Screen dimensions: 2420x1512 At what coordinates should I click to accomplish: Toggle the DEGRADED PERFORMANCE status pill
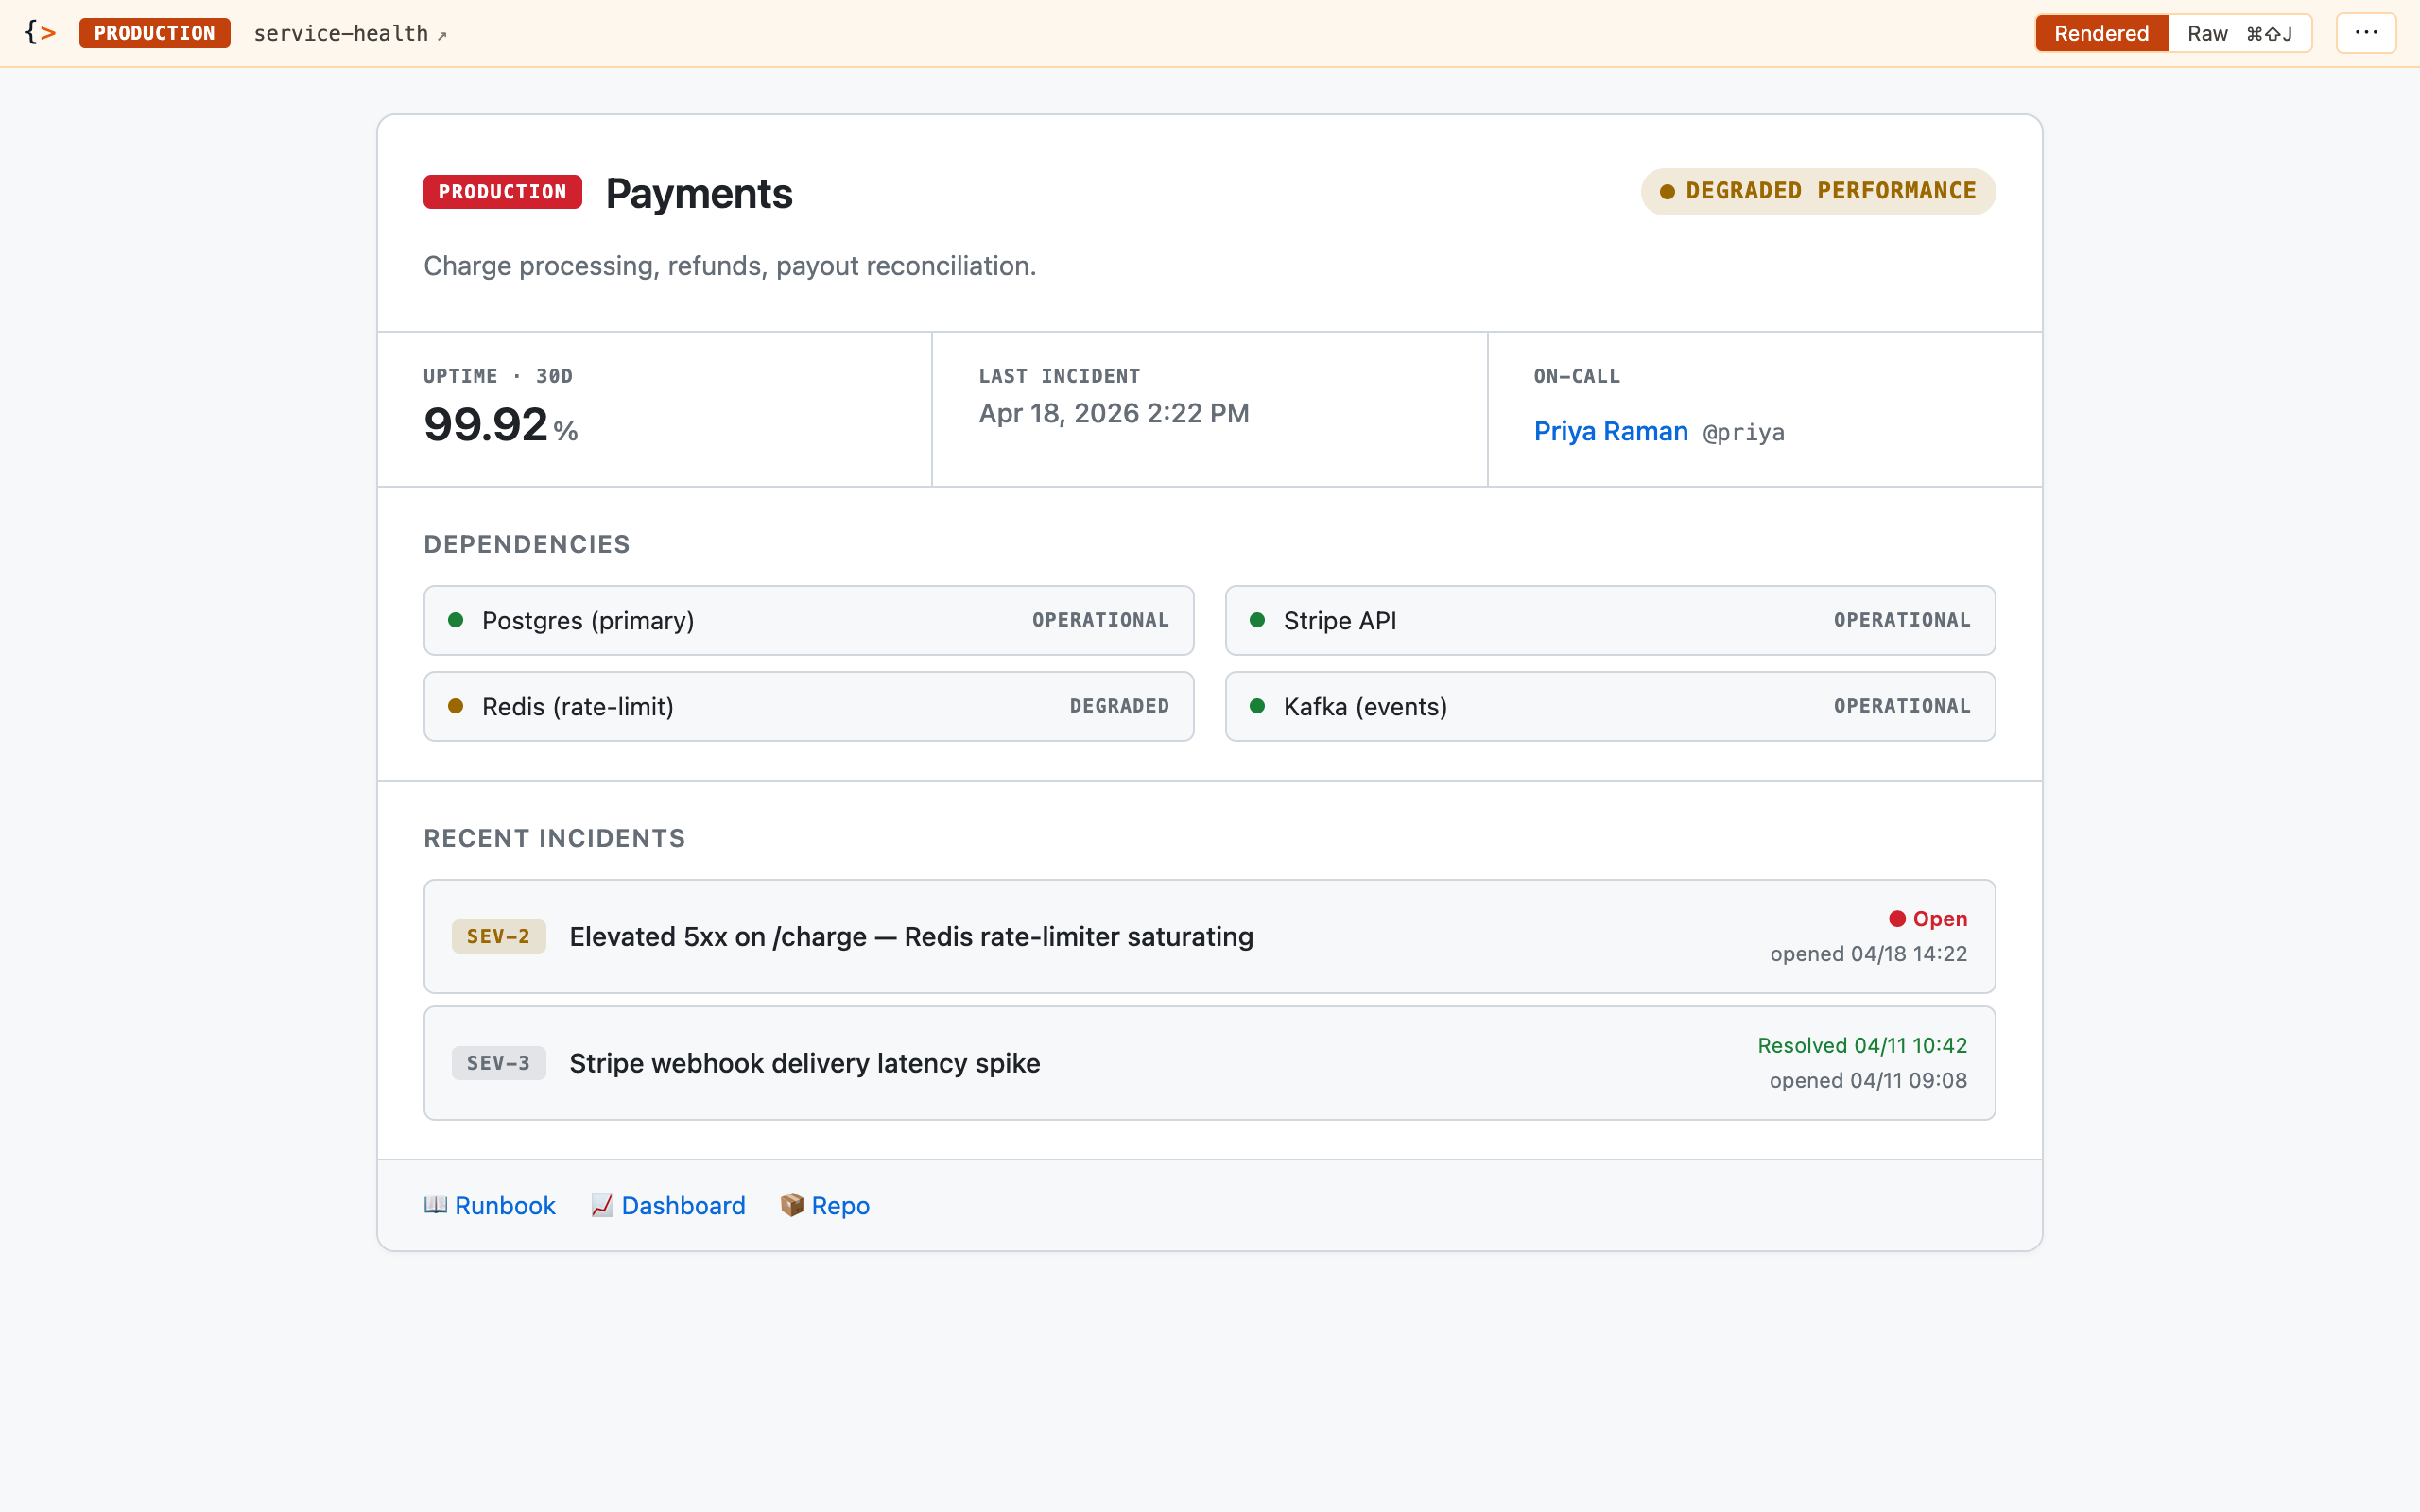[1816, 191]
